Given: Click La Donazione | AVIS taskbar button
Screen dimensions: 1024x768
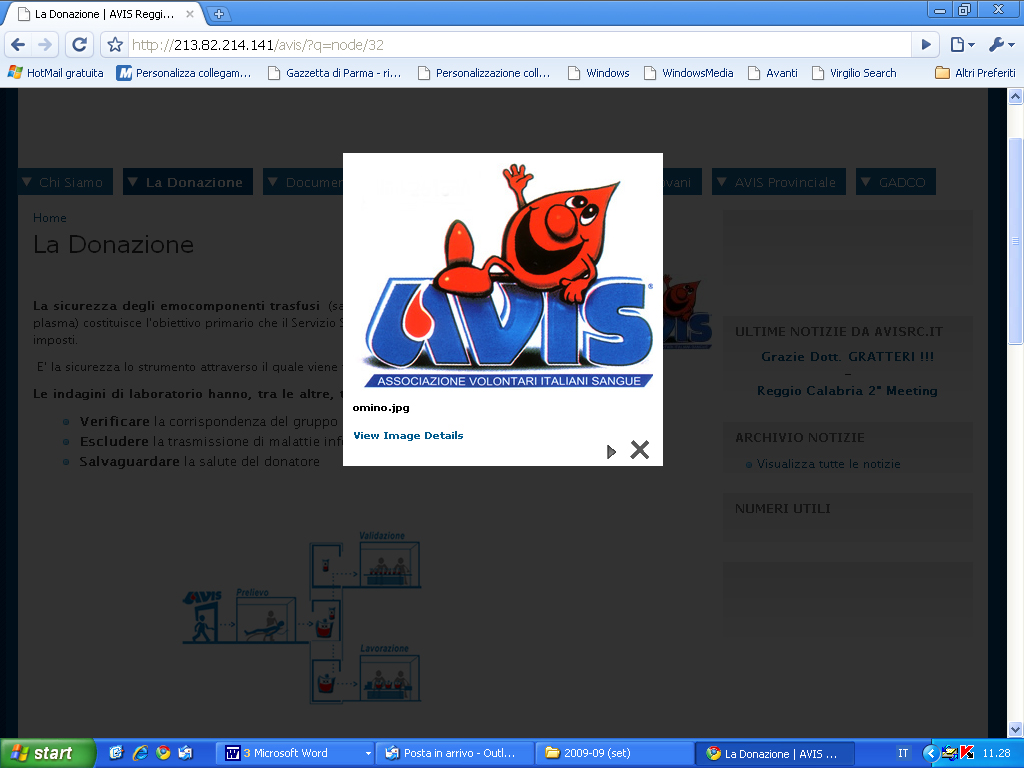Looking at the screenshot, I should (x=774, y=753).
